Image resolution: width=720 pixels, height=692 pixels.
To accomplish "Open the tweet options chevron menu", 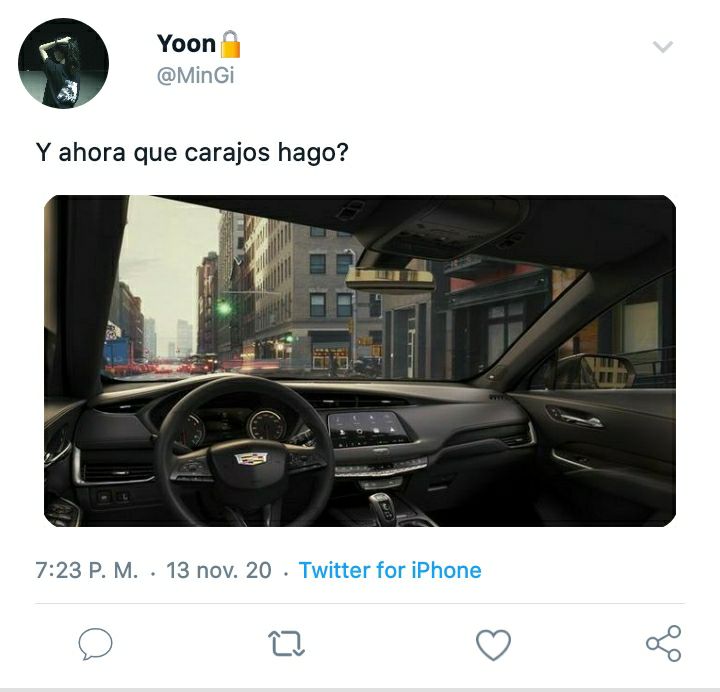I will click(x=663, y=46).
